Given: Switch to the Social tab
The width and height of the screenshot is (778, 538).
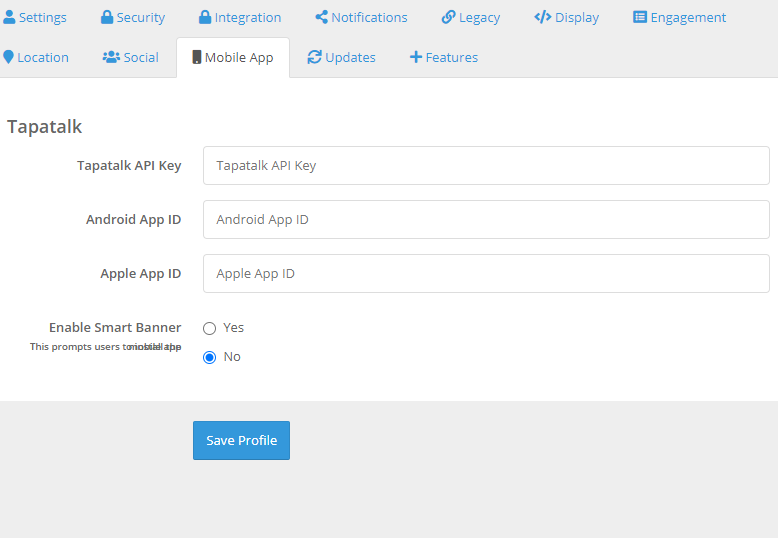Looking at the screenshot, I should coord(131,58).
